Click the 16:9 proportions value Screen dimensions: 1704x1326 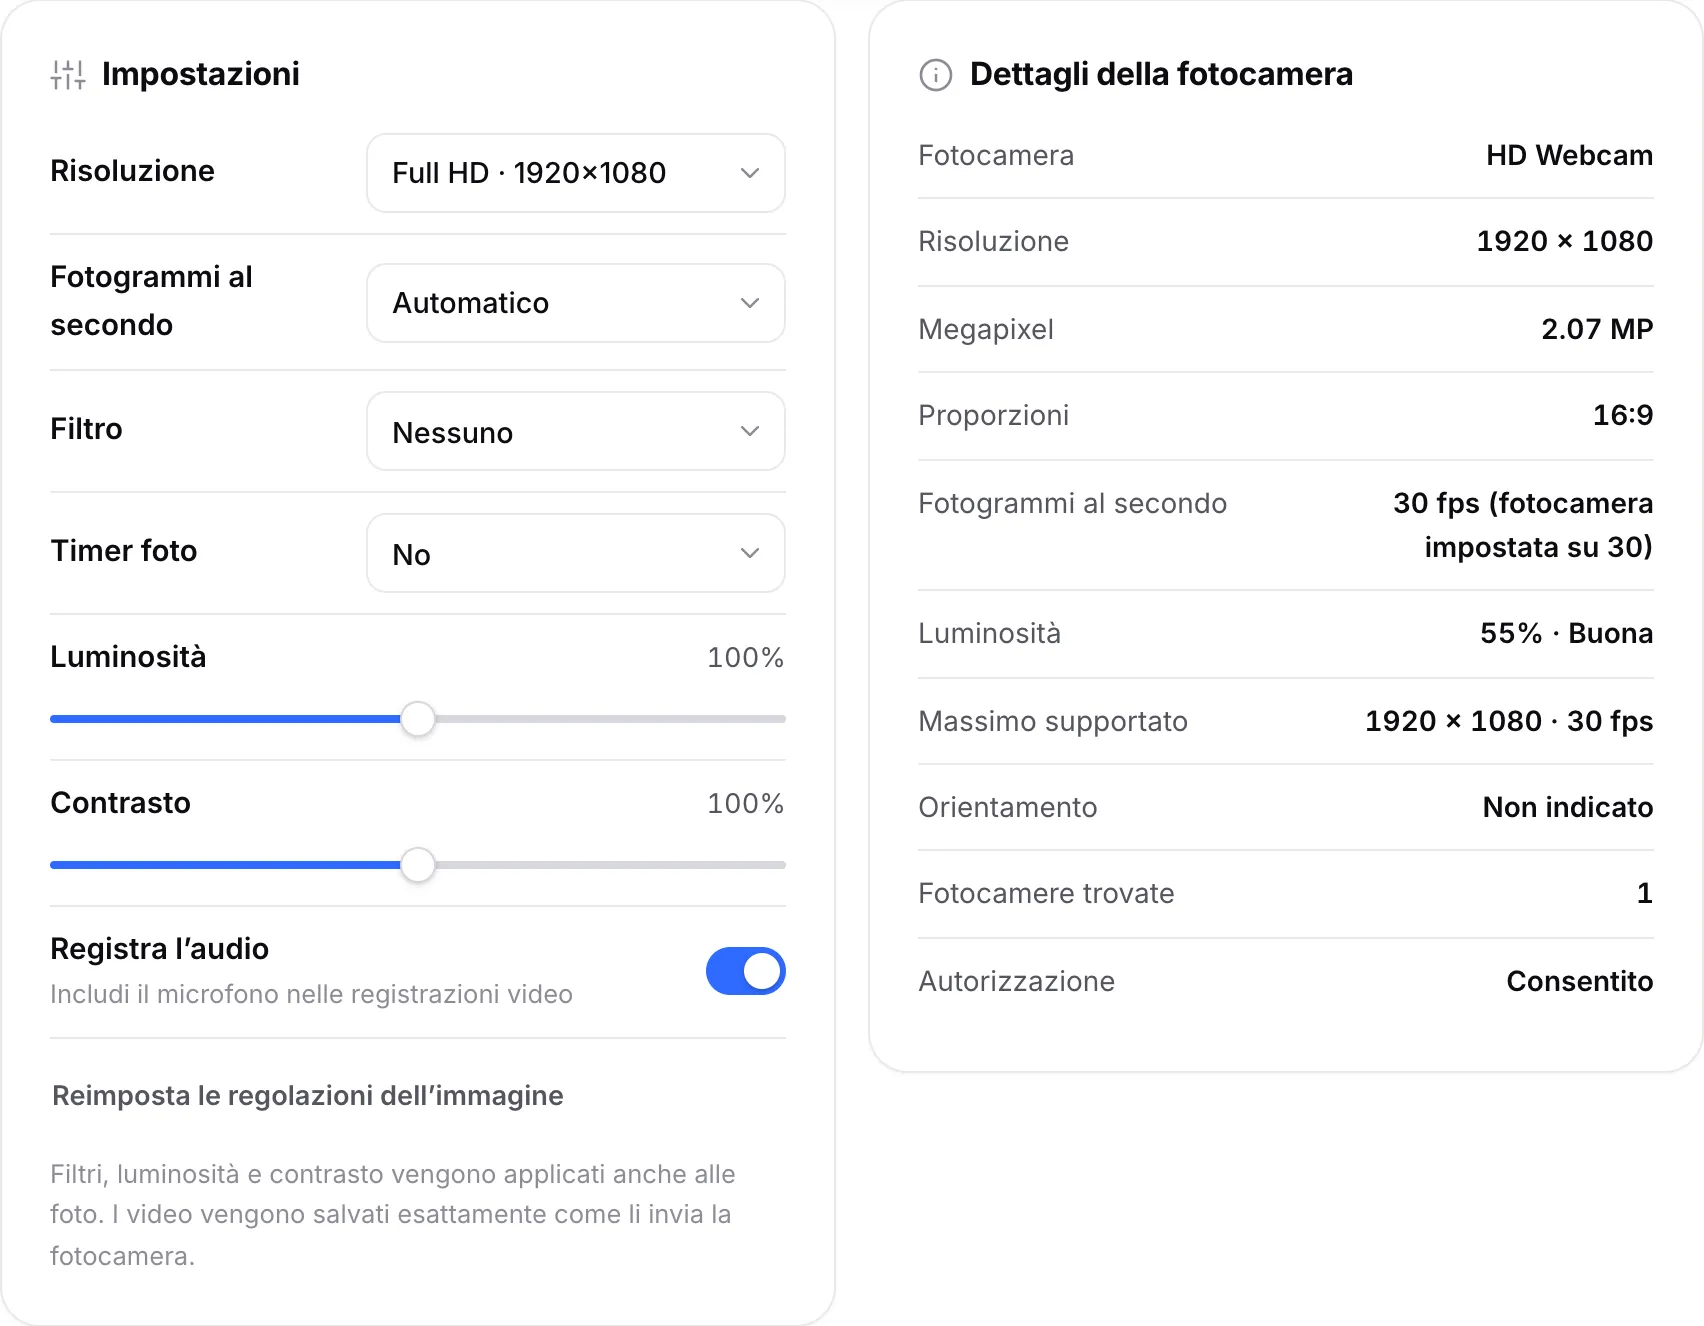tap(1622, 415)
